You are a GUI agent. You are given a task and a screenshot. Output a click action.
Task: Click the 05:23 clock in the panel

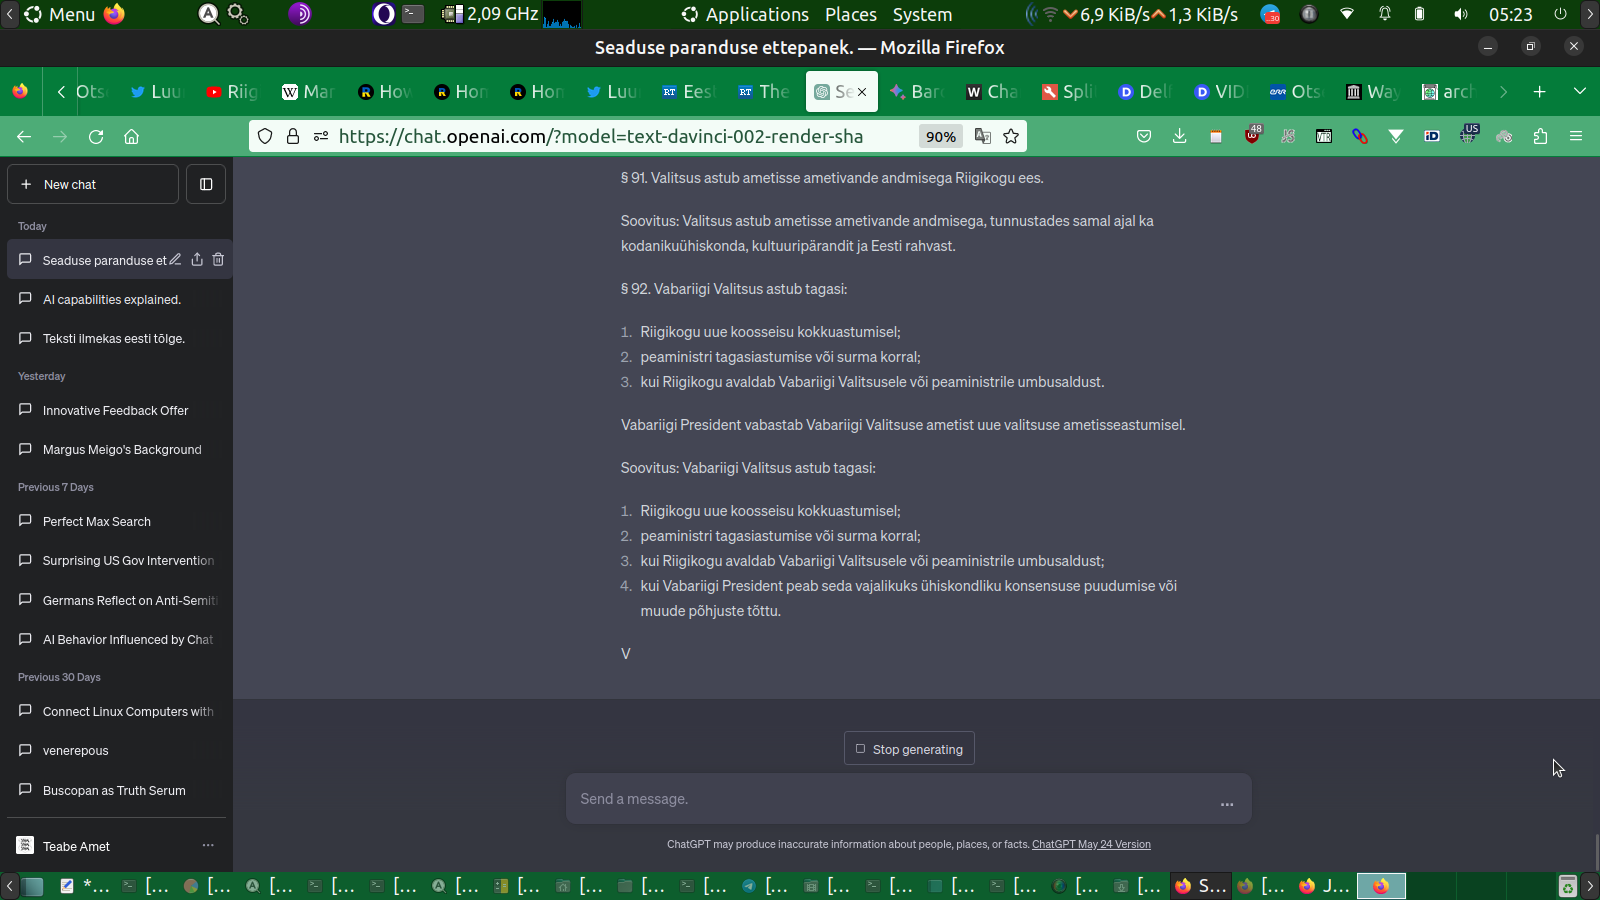(1510, 14)
